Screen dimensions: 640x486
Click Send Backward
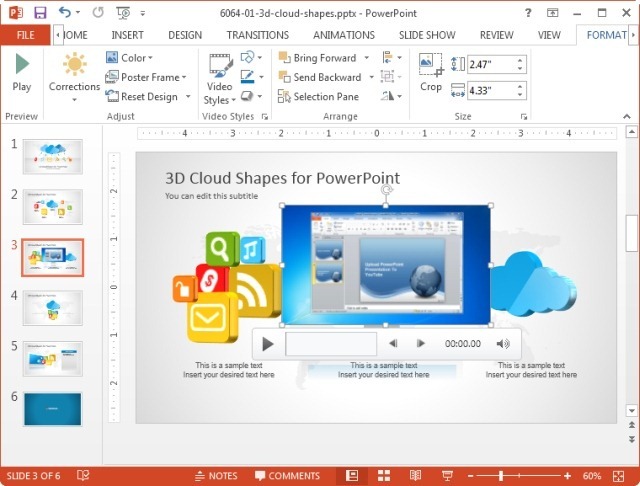pos(320,77)
